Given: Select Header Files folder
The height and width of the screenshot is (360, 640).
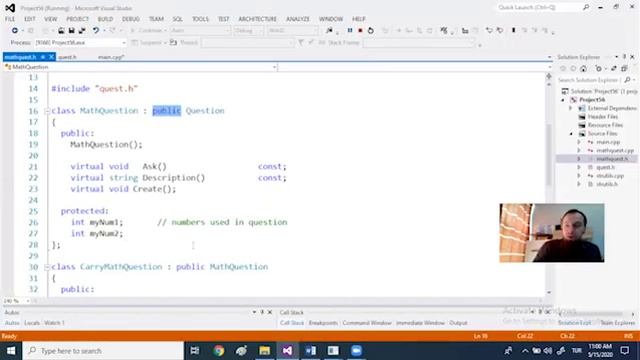Looking at the screenshot, I should click(602, 117).
